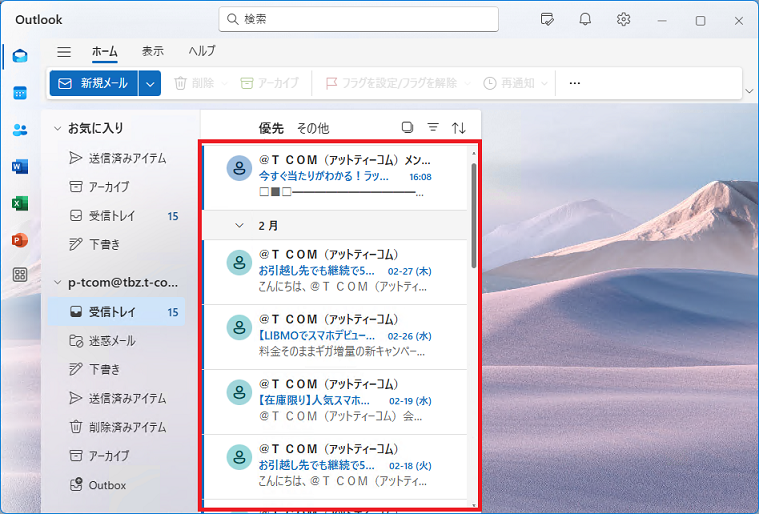Click the アーカイブ toolbar button
This screenshot has width=759, height=514.
point(270,83)
